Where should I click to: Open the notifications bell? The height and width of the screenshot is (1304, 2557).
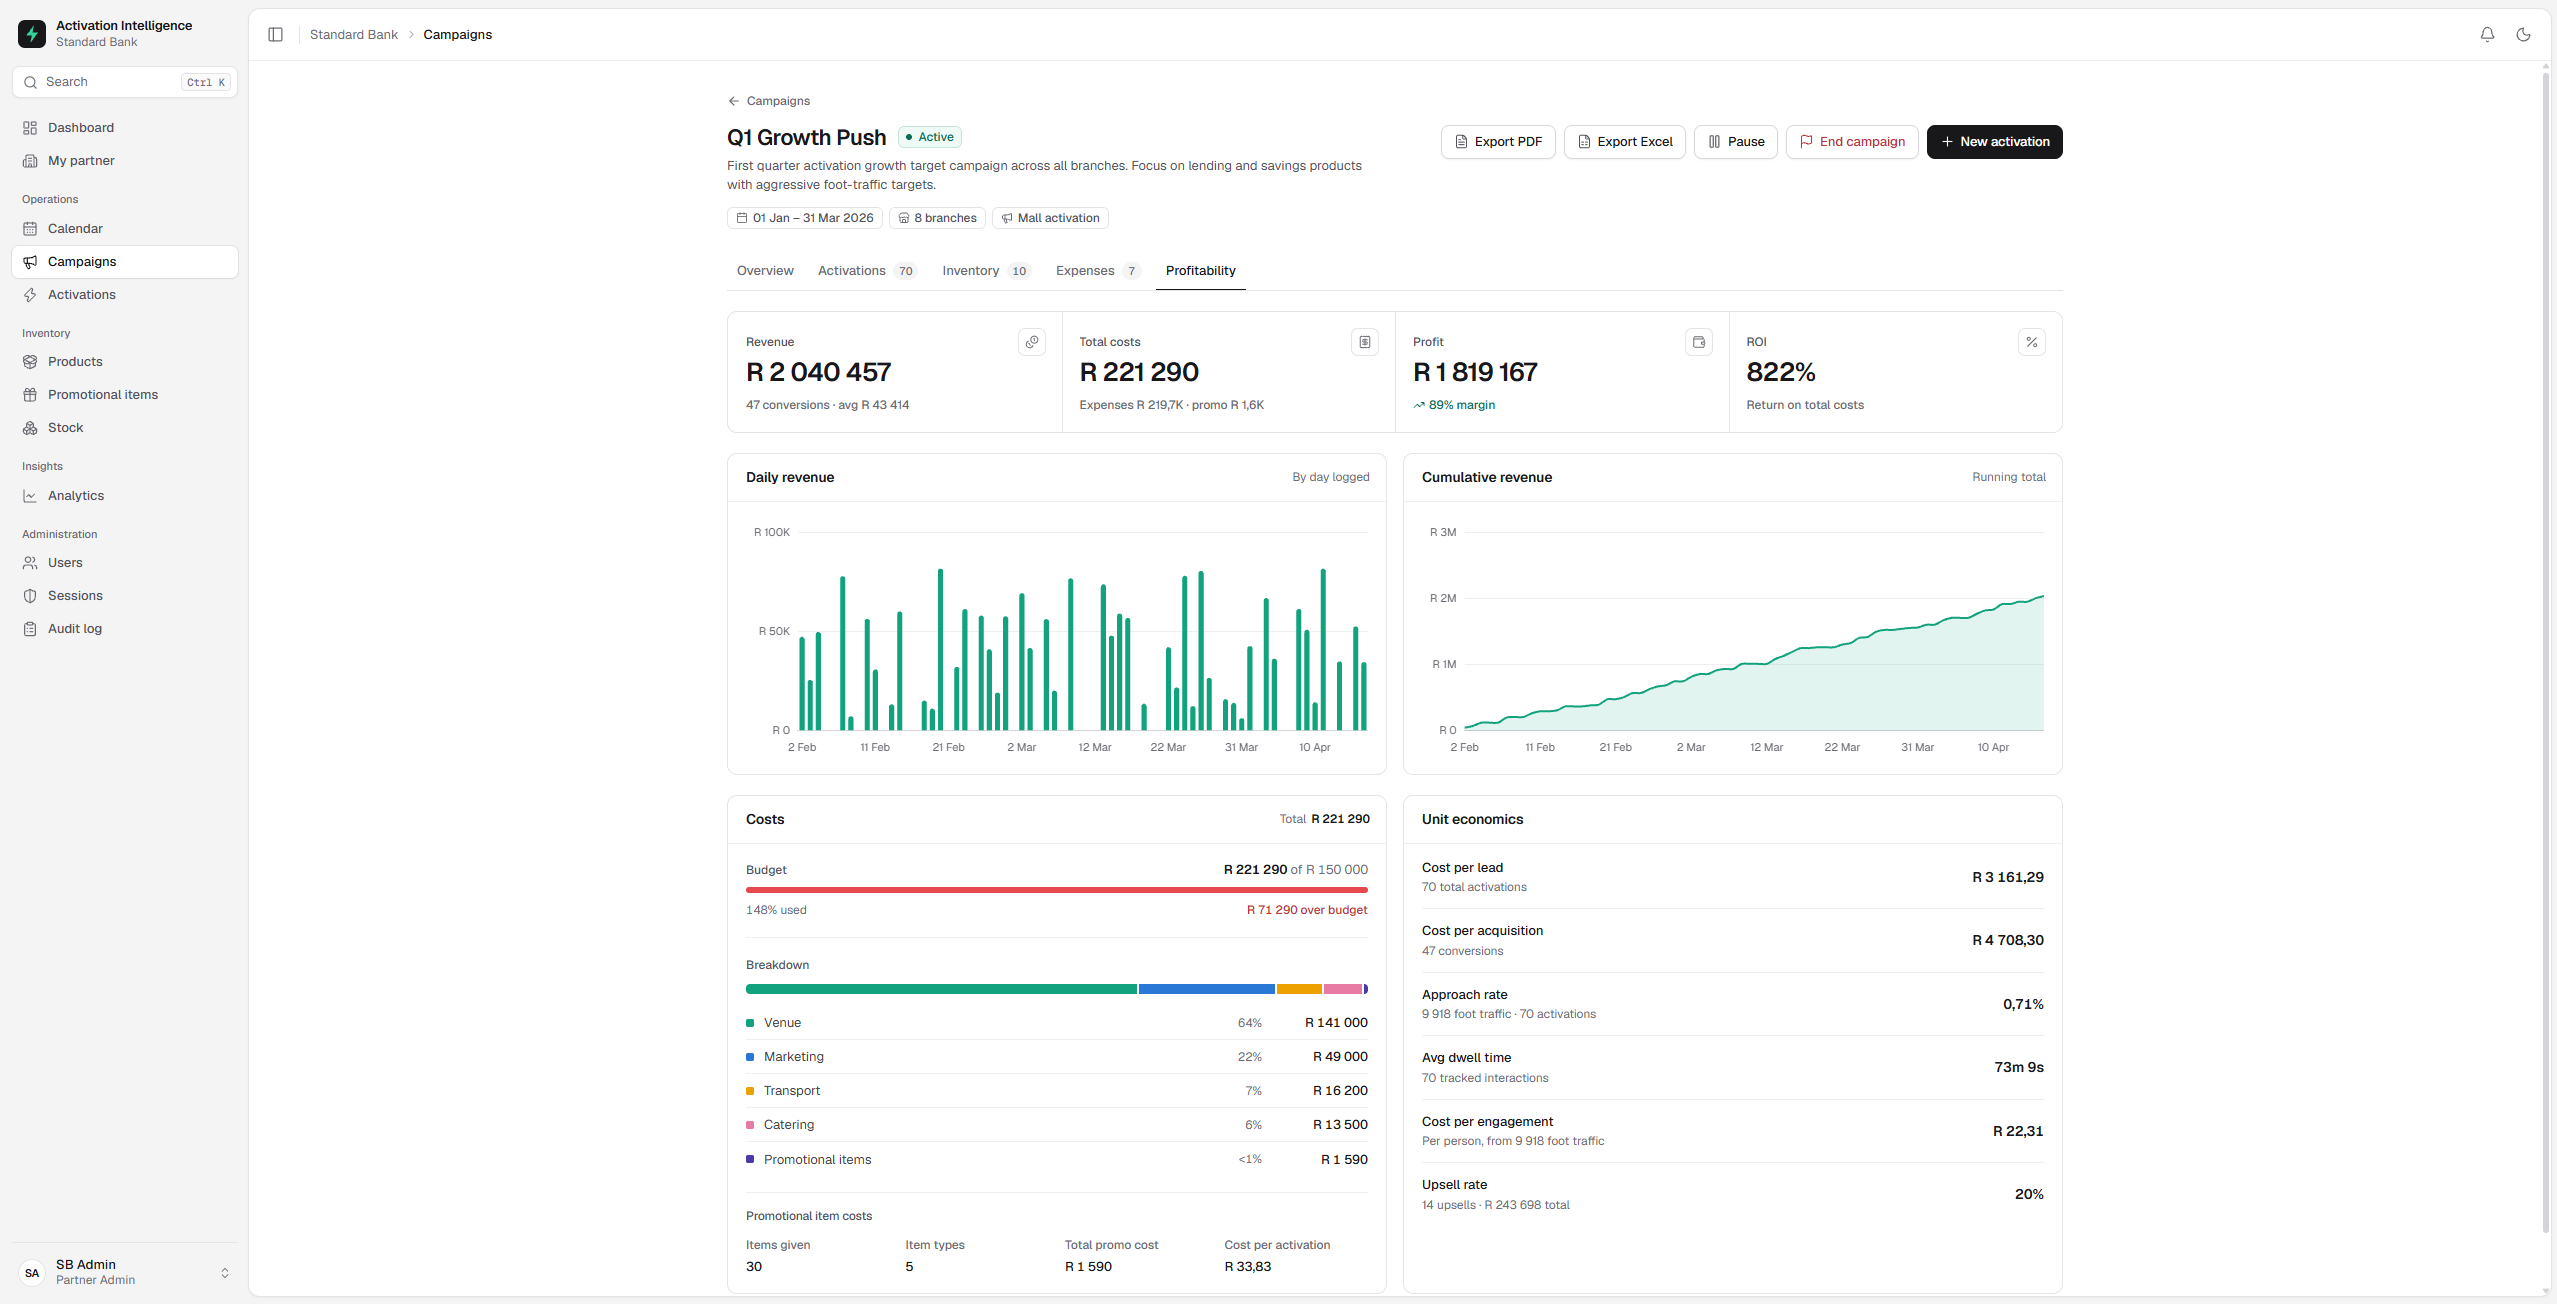[2487, 35]
